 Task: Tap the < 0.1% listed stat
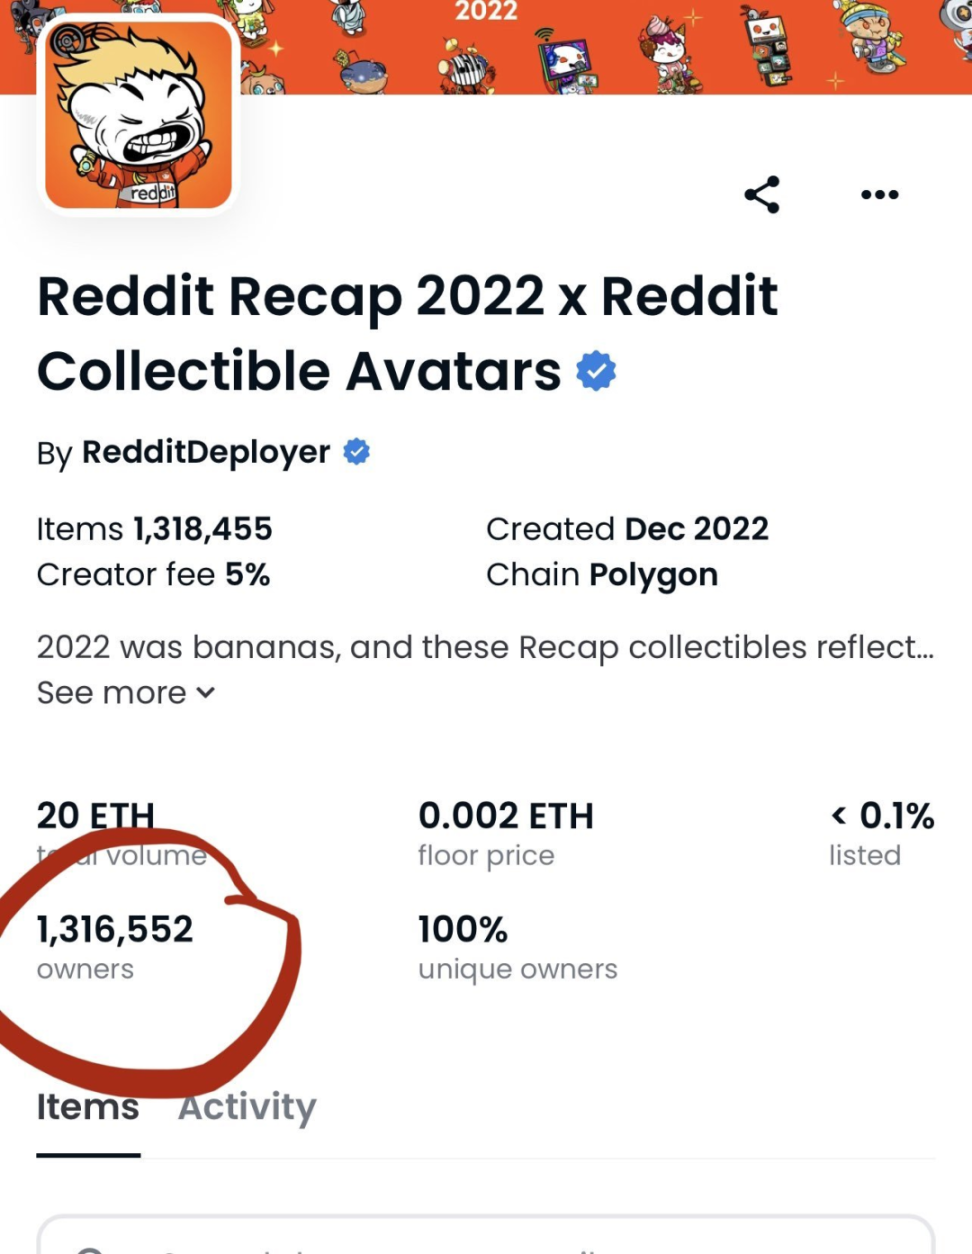(881, 832)
